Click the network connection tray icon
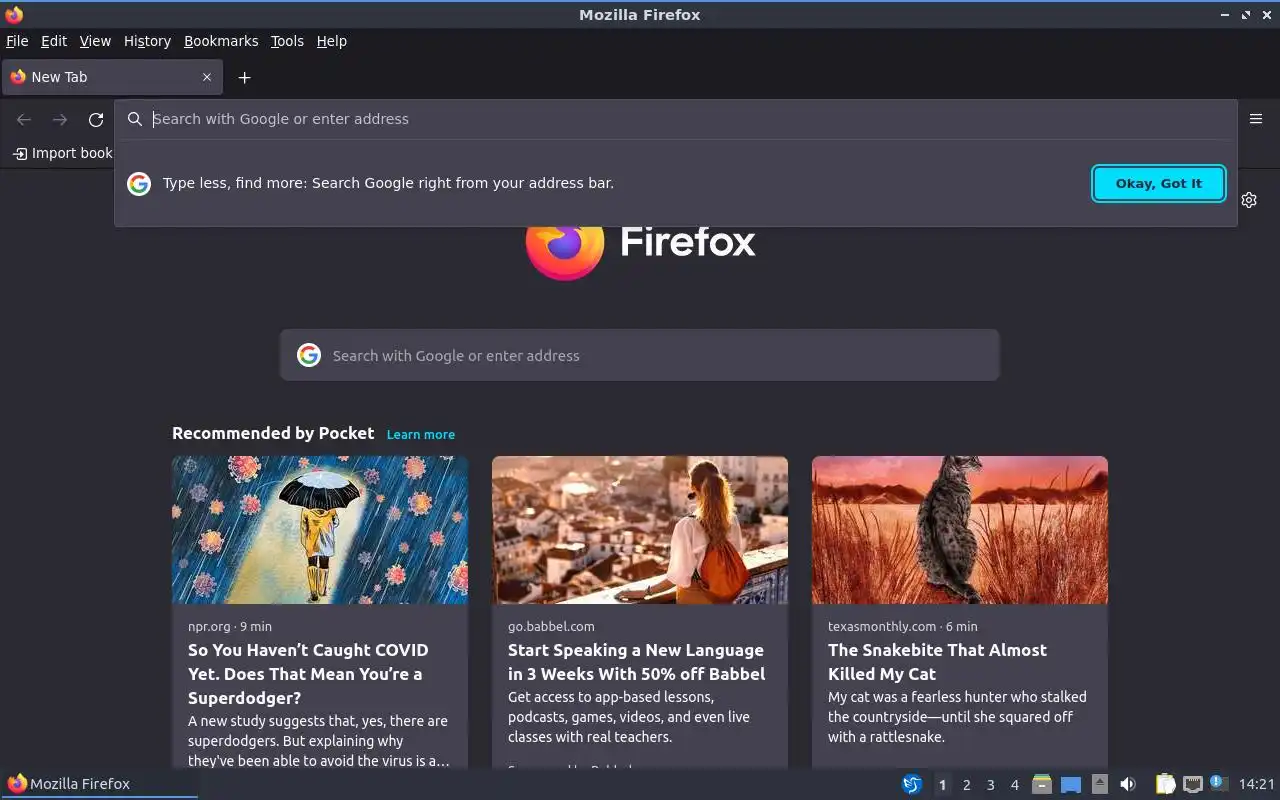Image resolution: width=1280 pixels, height=800 pixels. [1192, 784]
